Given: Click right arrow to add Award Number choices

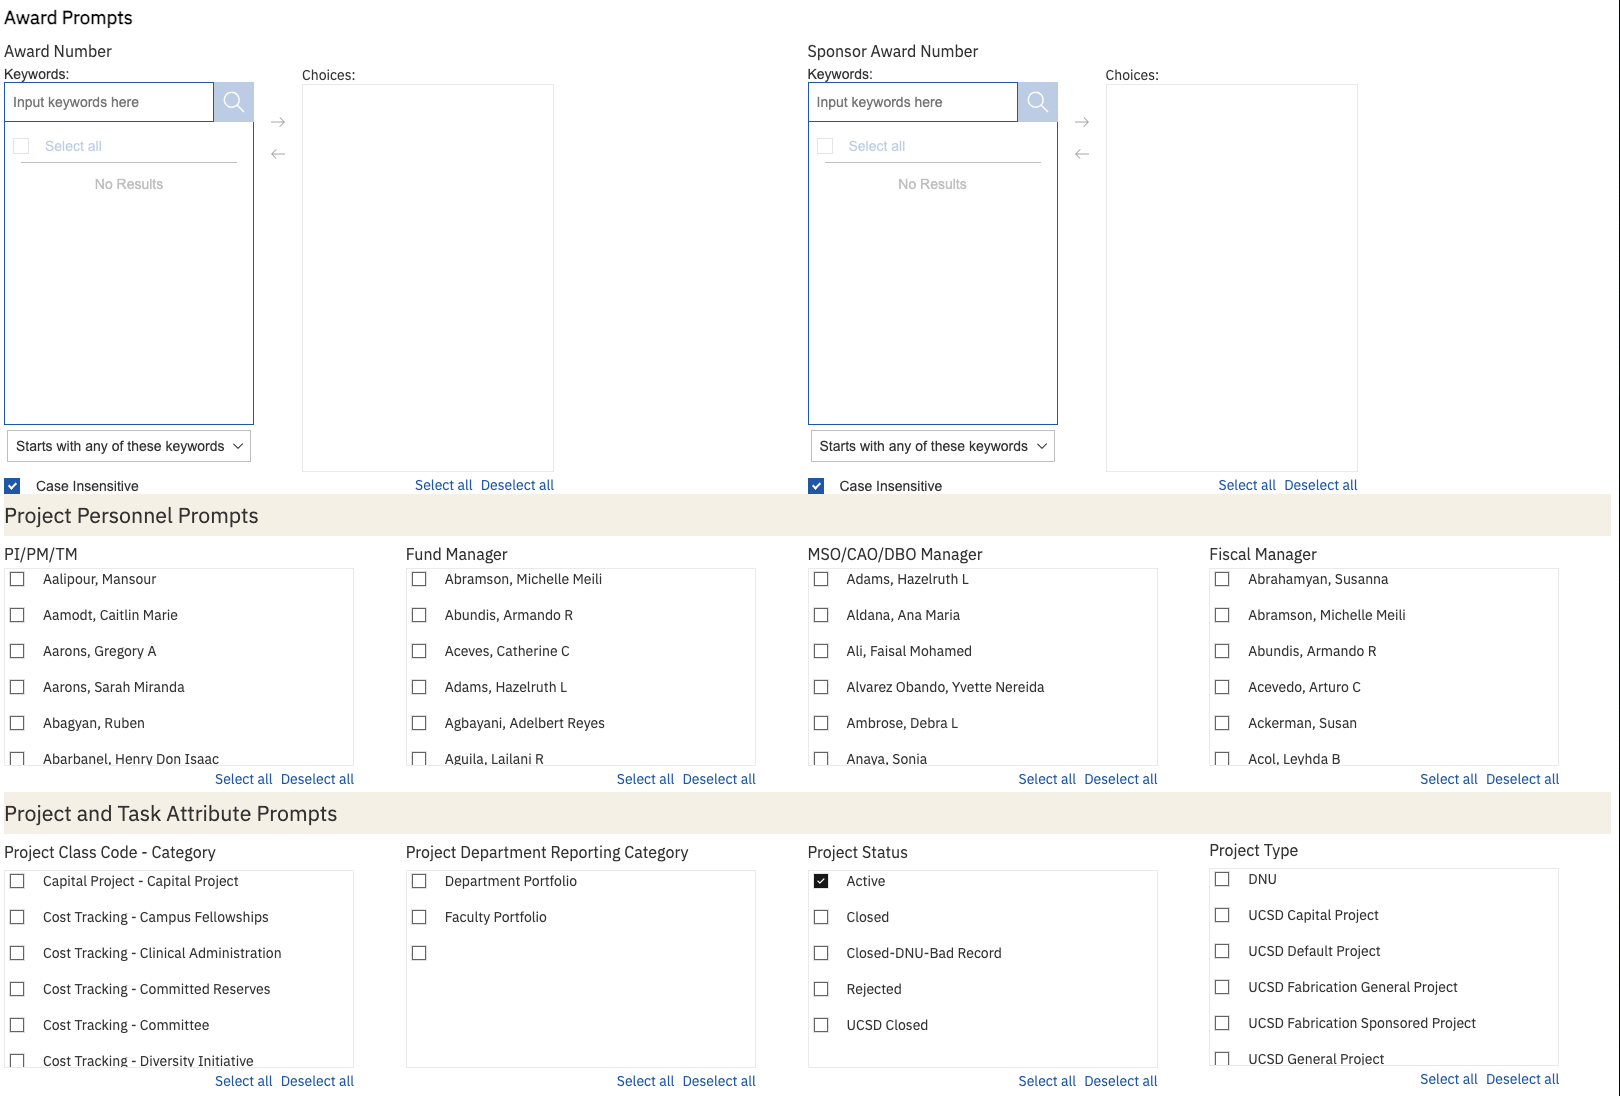Looking at the screenshot, I should [x=278, y=122].
